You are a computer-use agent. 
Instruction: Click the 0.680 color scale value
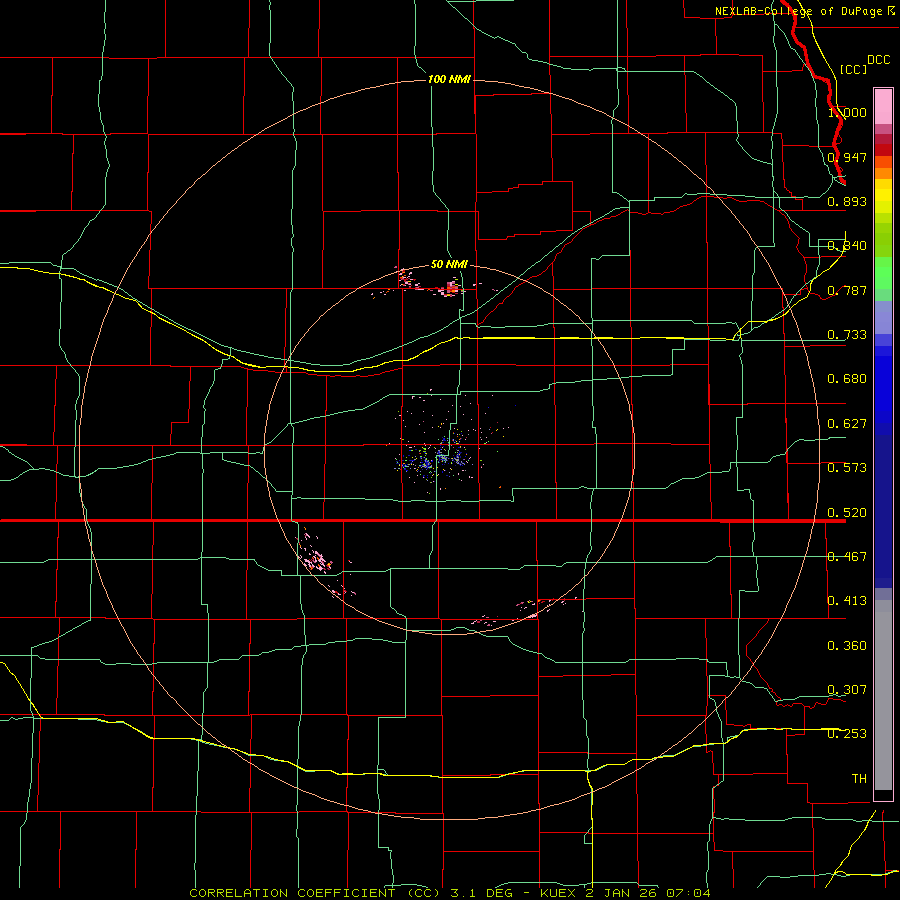click(847, 379)
